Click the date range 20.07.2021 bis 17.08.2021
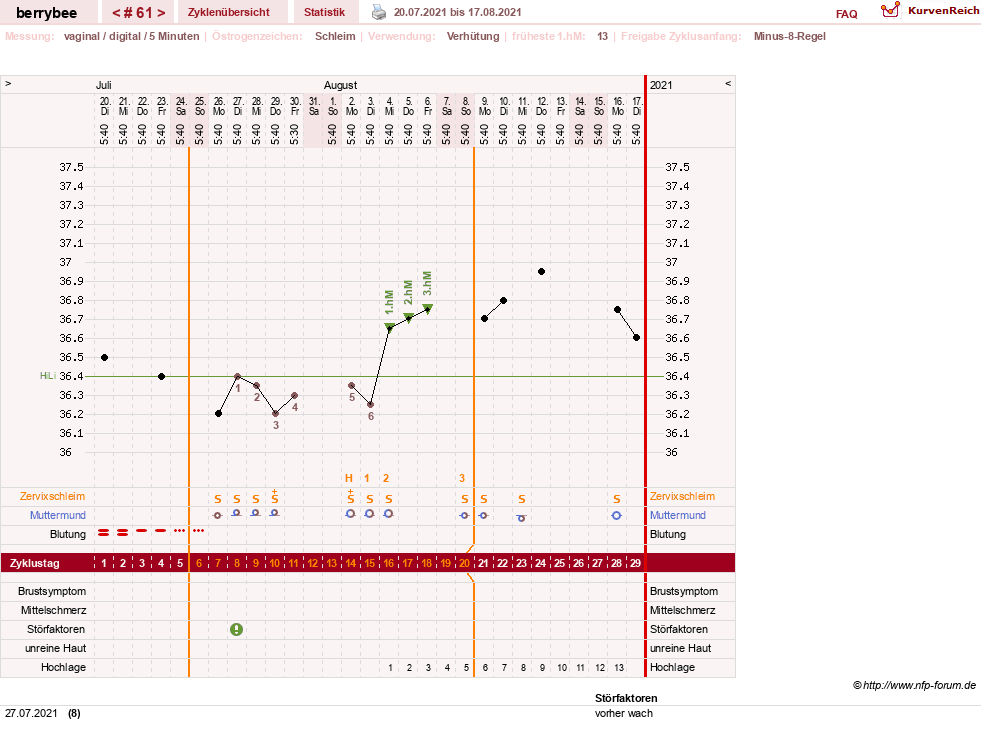The image size is (981, 737). point(457,12)
